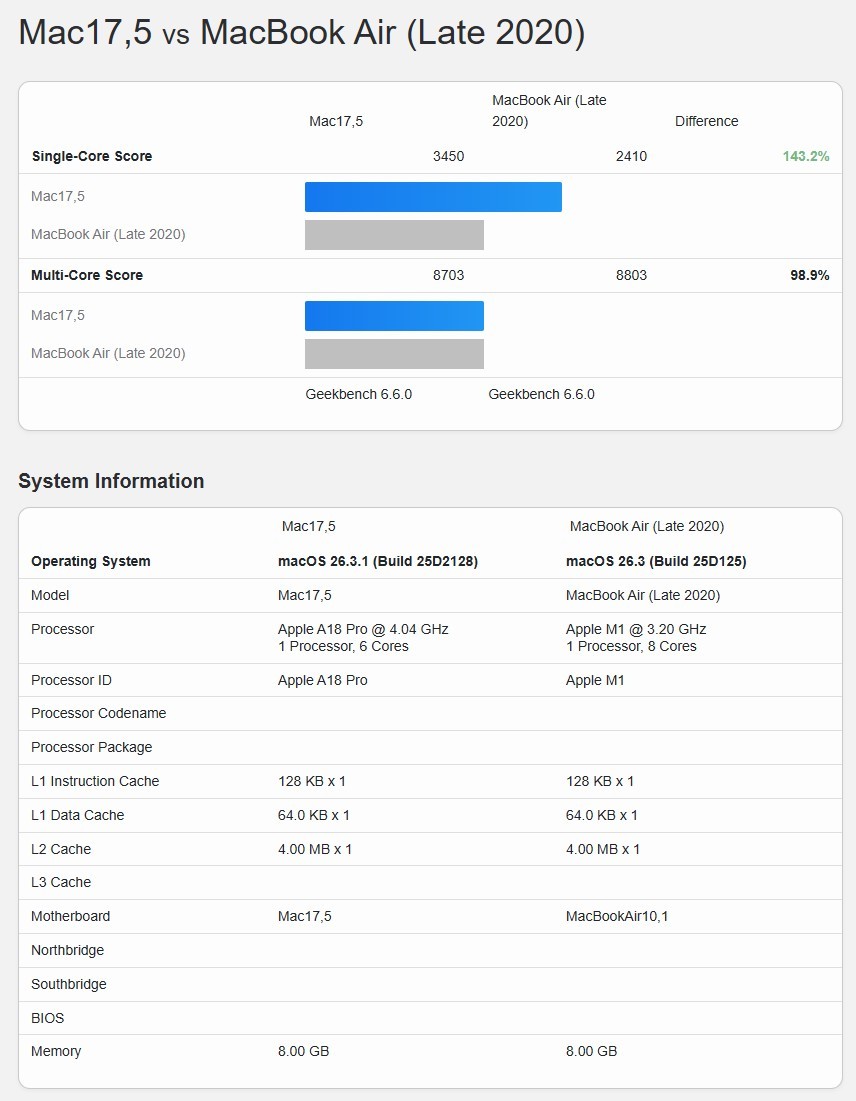The width and height of the screenshot is (856, 1101).
Task: Open the second Geekbench 6.6.0 link
Action: (x=541, y=394)
